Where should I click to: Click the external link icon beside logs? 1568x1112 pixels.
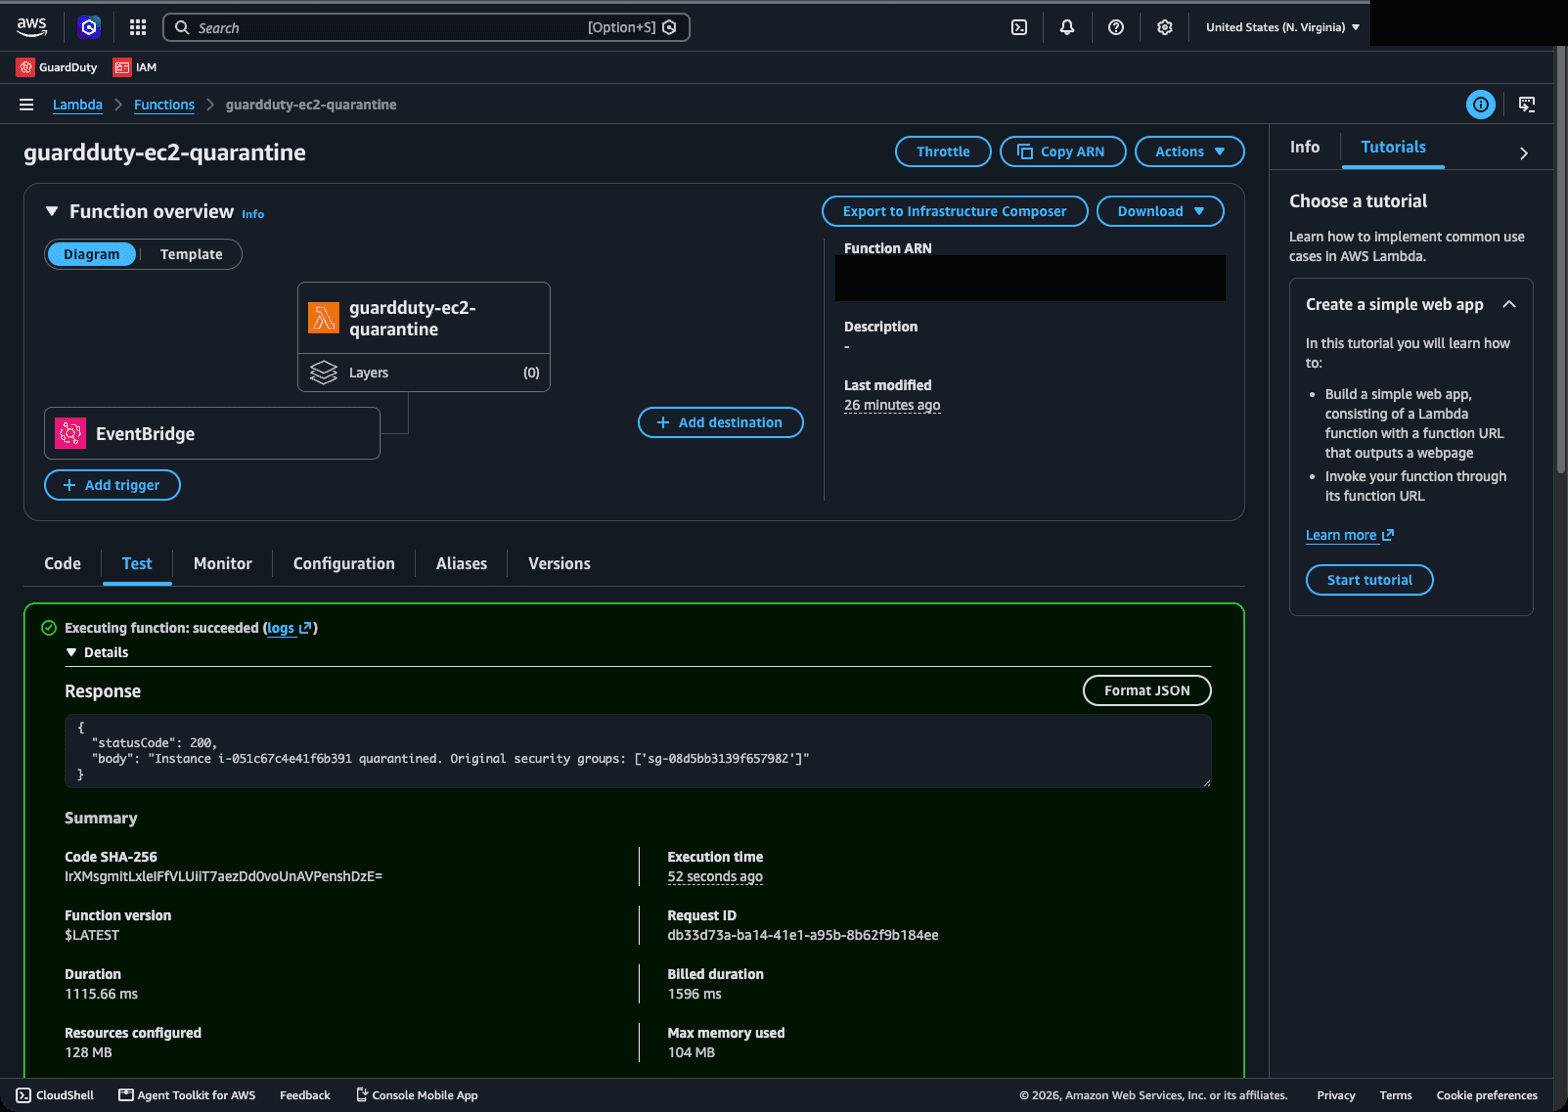305,628
